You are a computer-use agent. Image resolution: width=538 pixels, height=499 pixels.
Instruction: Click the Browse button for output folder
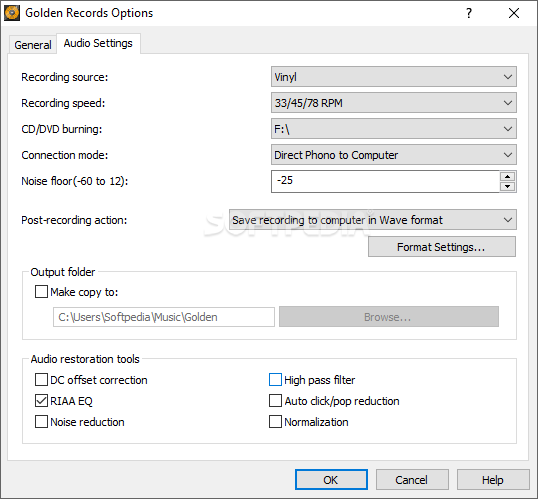389,317
